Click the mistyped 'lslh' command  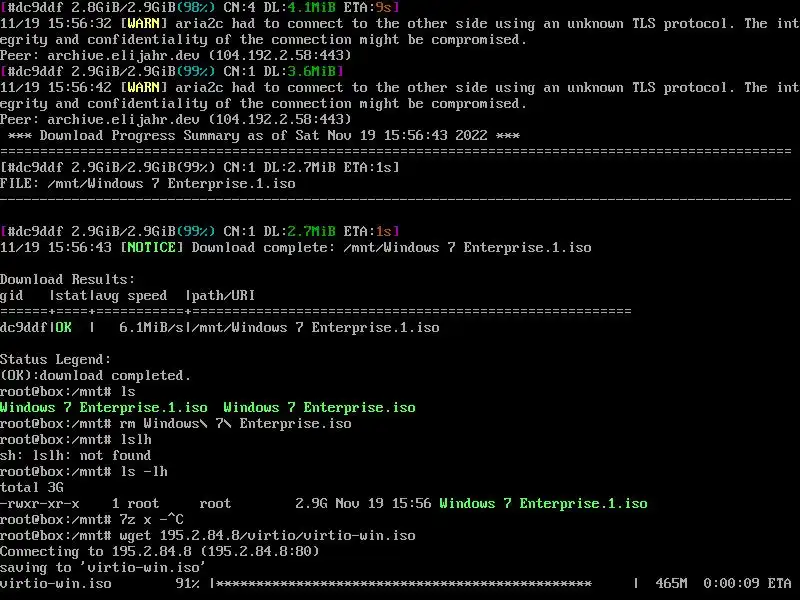[x=136, y=439]
